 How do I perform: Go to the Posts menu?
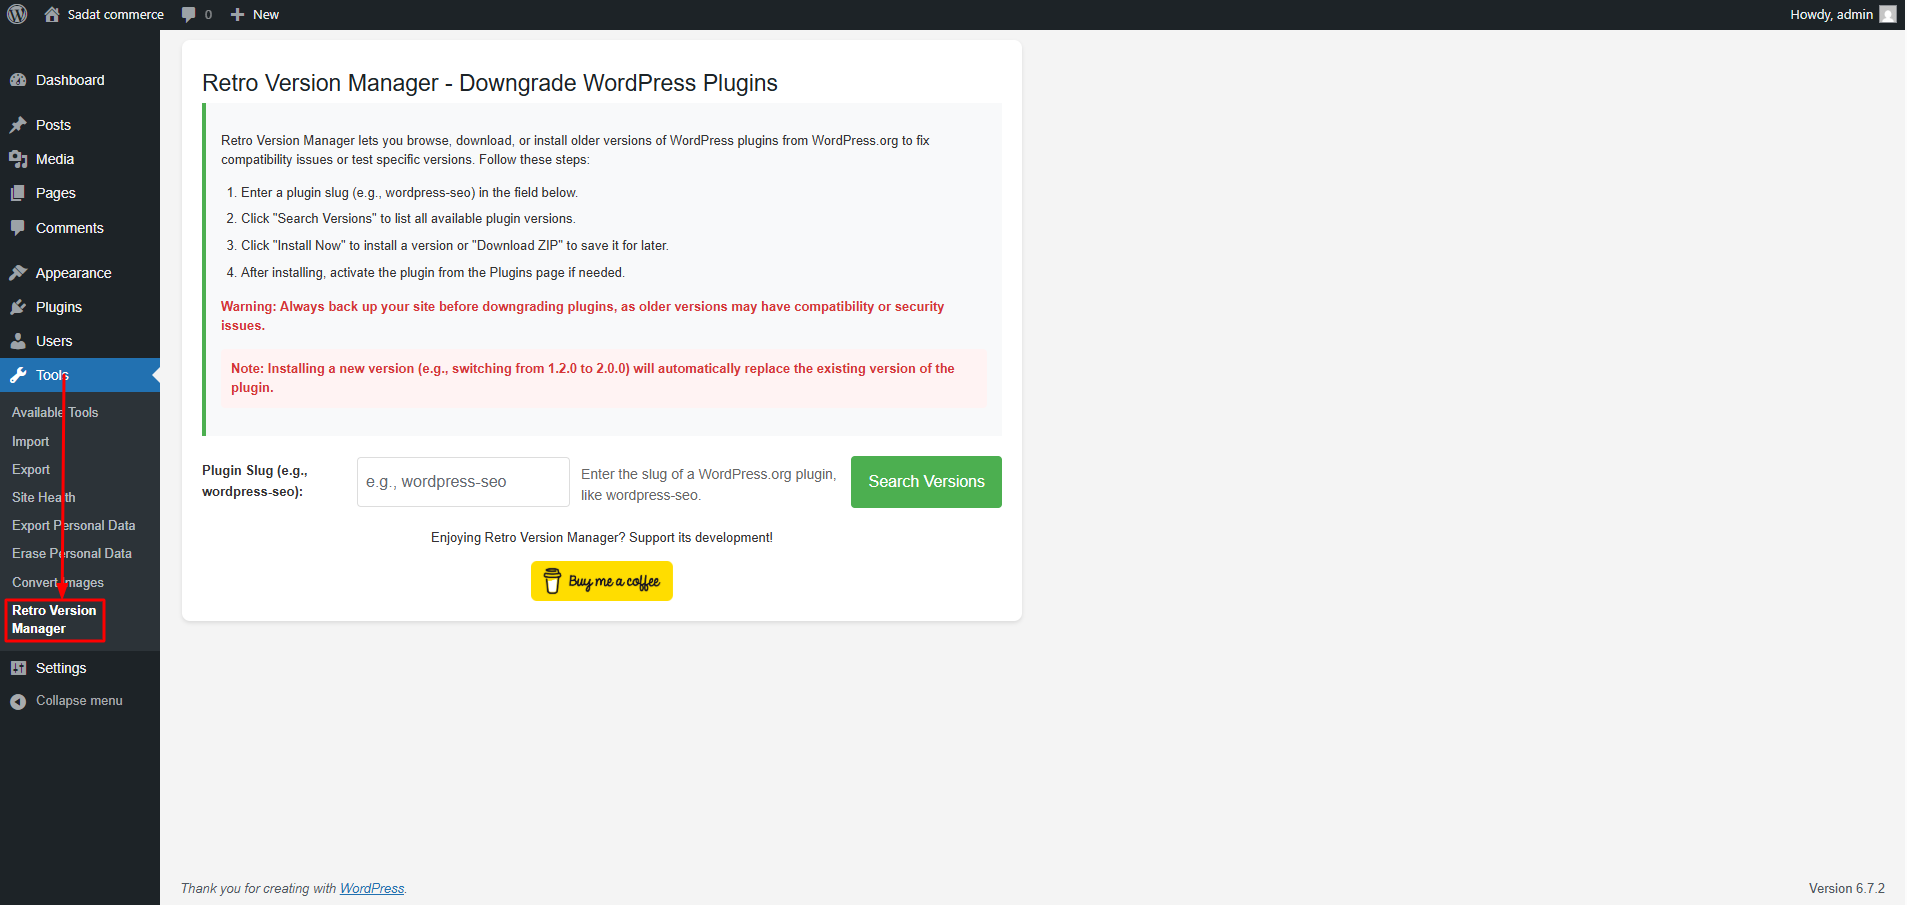(80, 125)
